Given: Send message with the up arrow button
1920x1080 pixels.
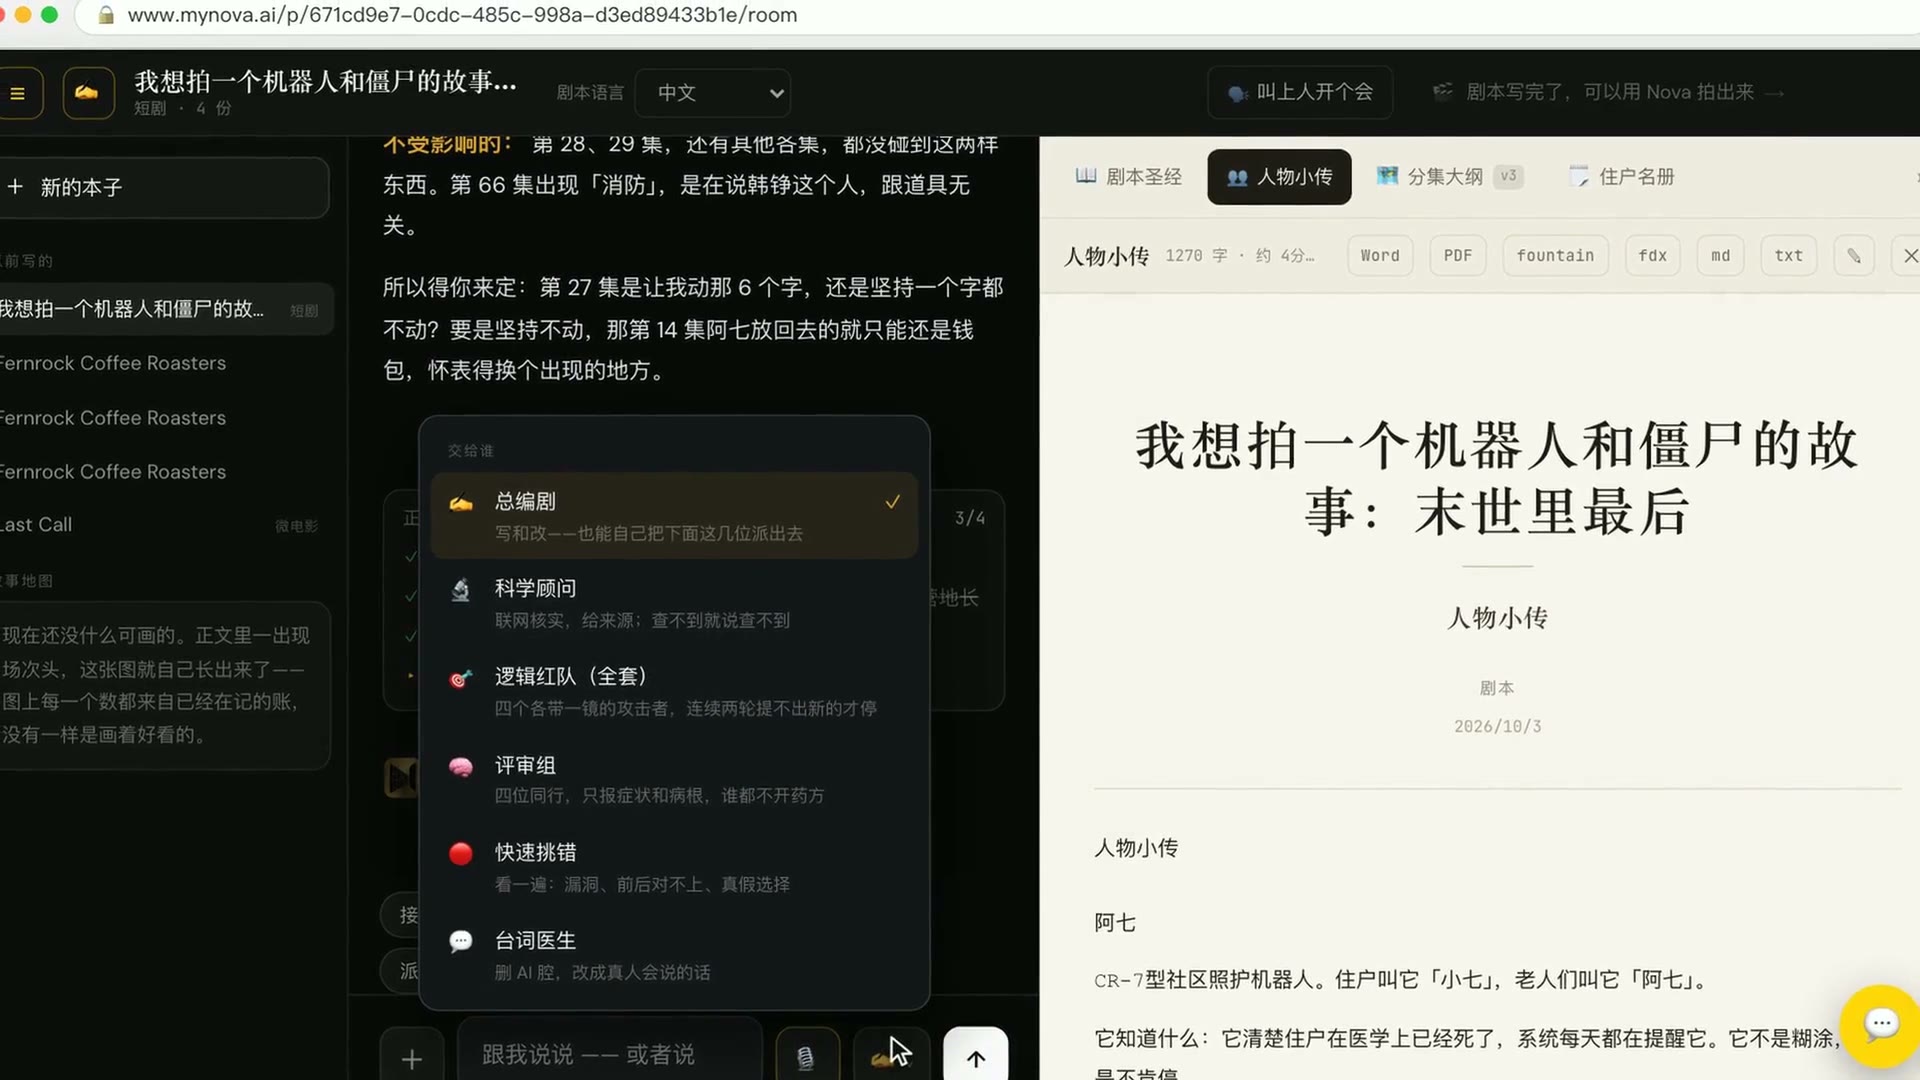Looking at the screenshot, I should pyautogui.click(x=976, y=1058).
